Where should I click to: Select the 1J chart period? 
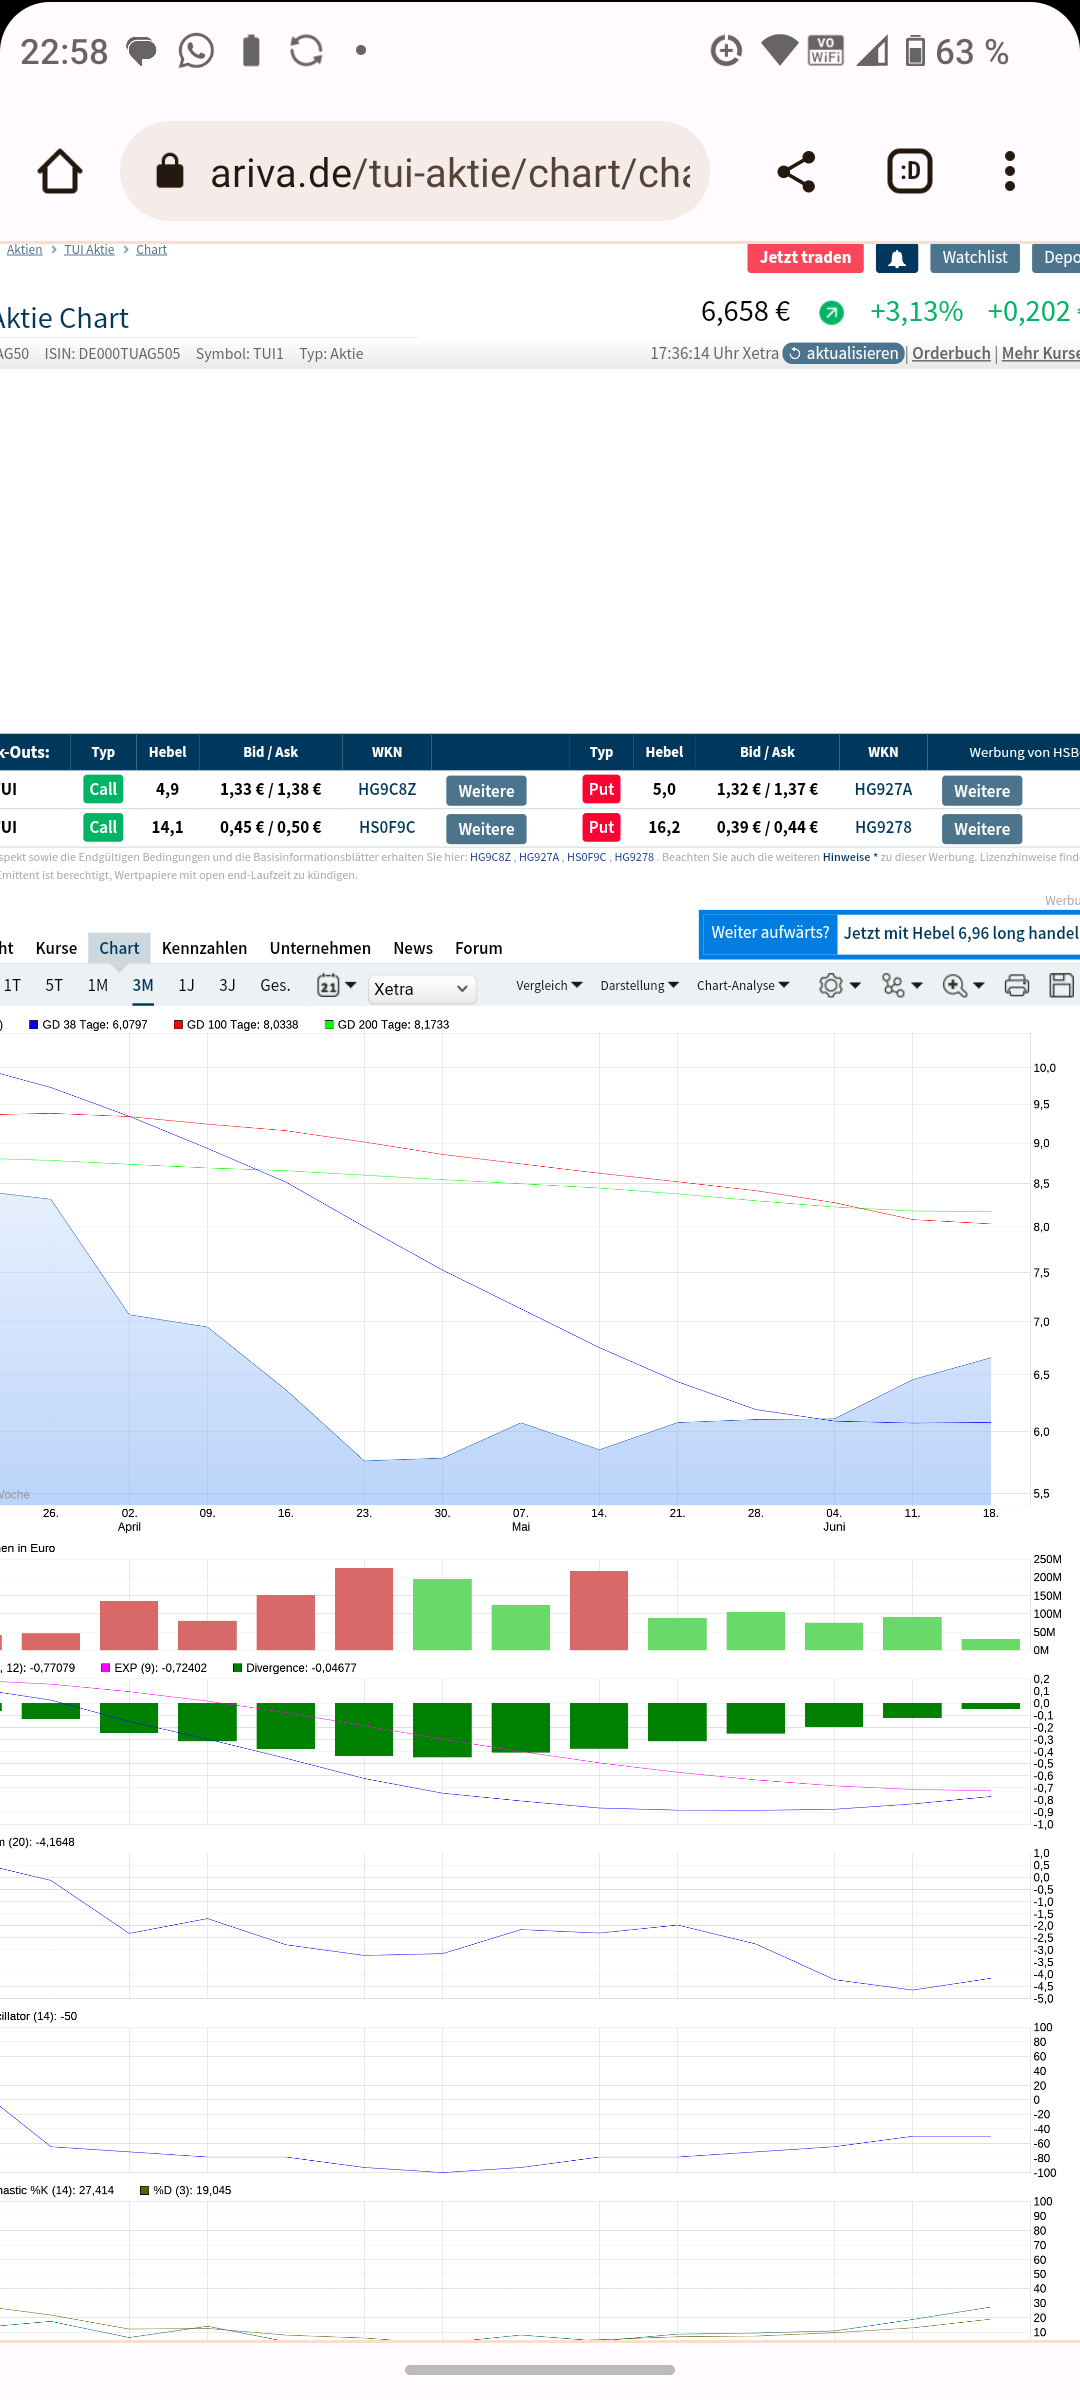[186, 985]
